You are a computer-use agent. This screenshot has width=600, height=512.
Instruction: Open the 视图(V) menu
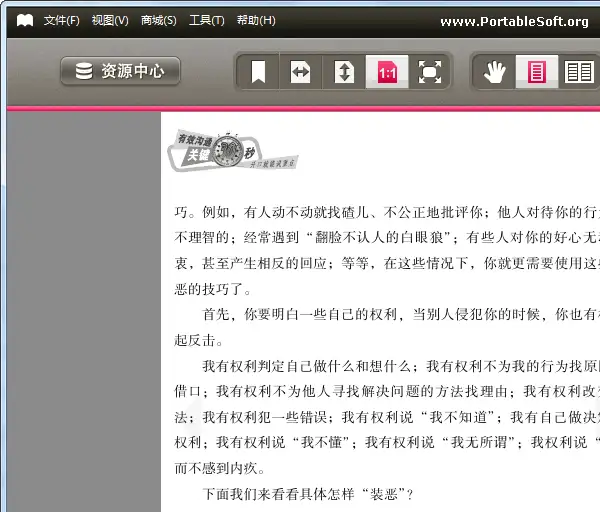click(x=110, y=20)
